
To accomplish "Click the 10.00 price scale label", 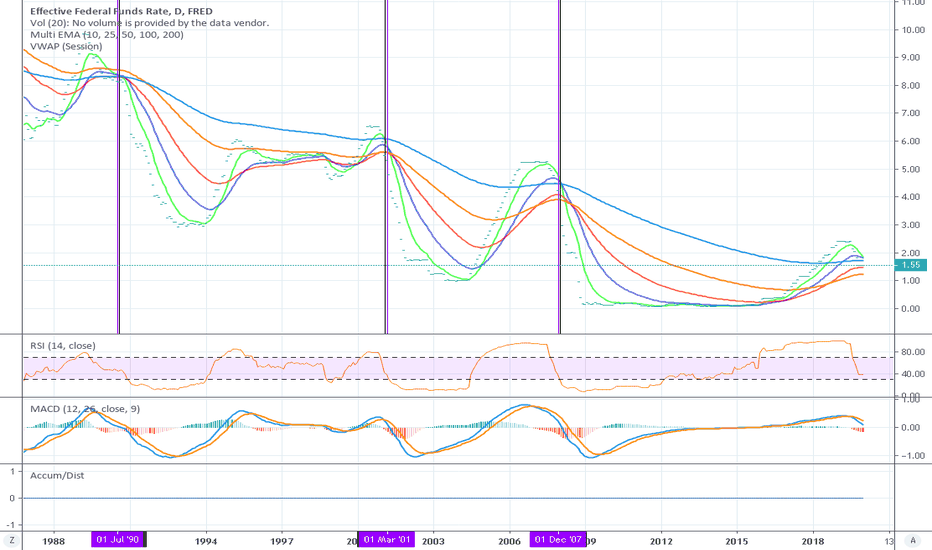I will click(912, 30).
